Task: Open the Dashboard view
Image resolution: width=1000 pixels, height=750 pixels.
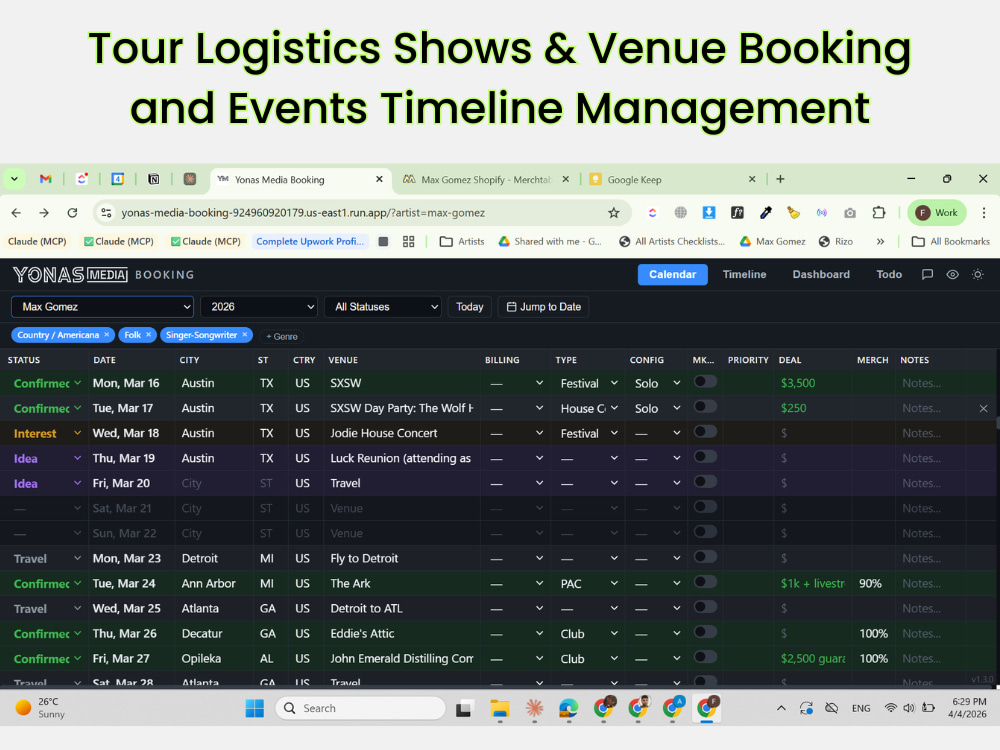Action: 821,274
